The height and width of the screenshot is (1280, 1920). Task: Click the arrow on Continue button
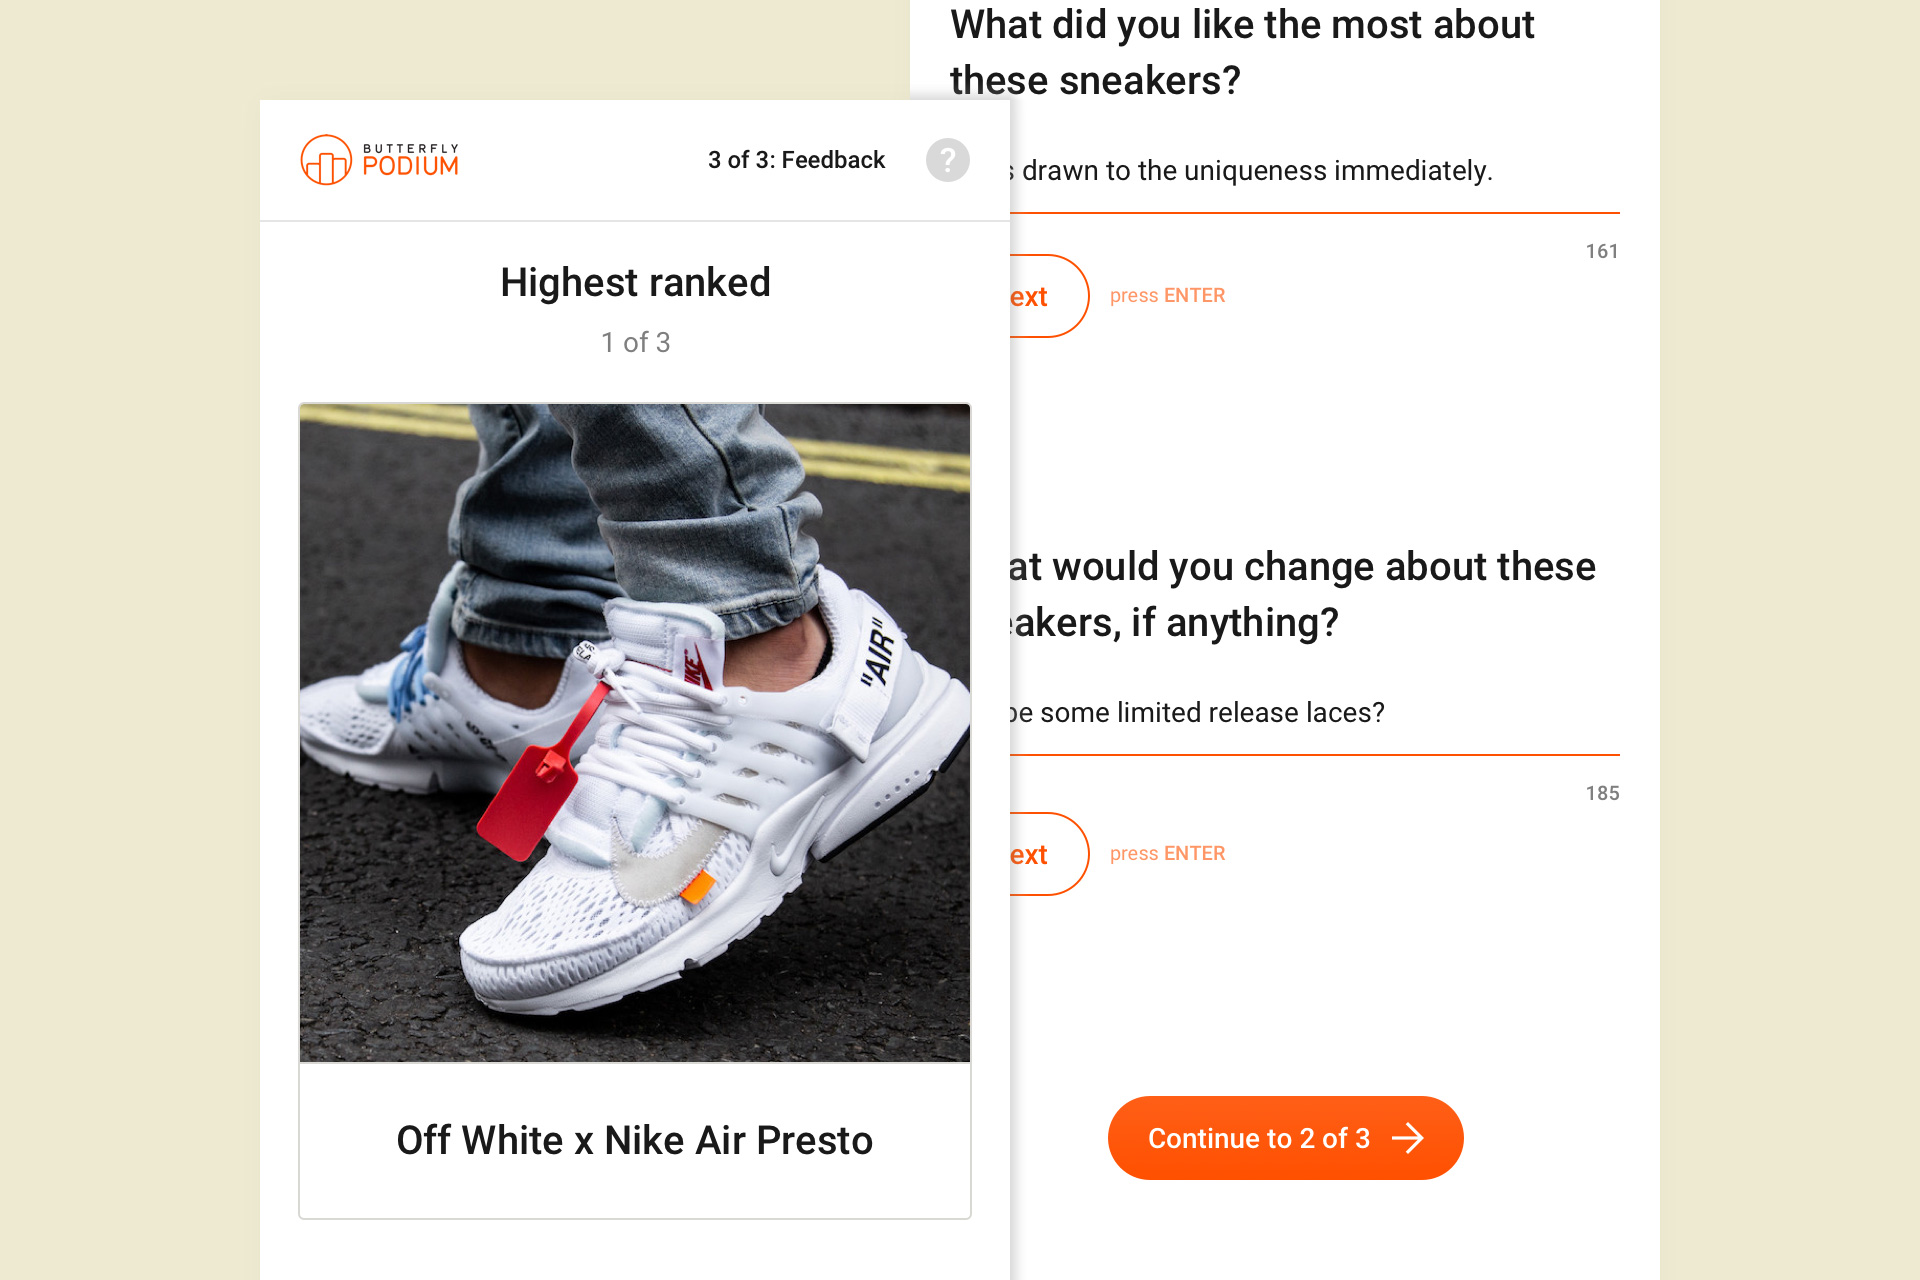coord(1408,1138)
